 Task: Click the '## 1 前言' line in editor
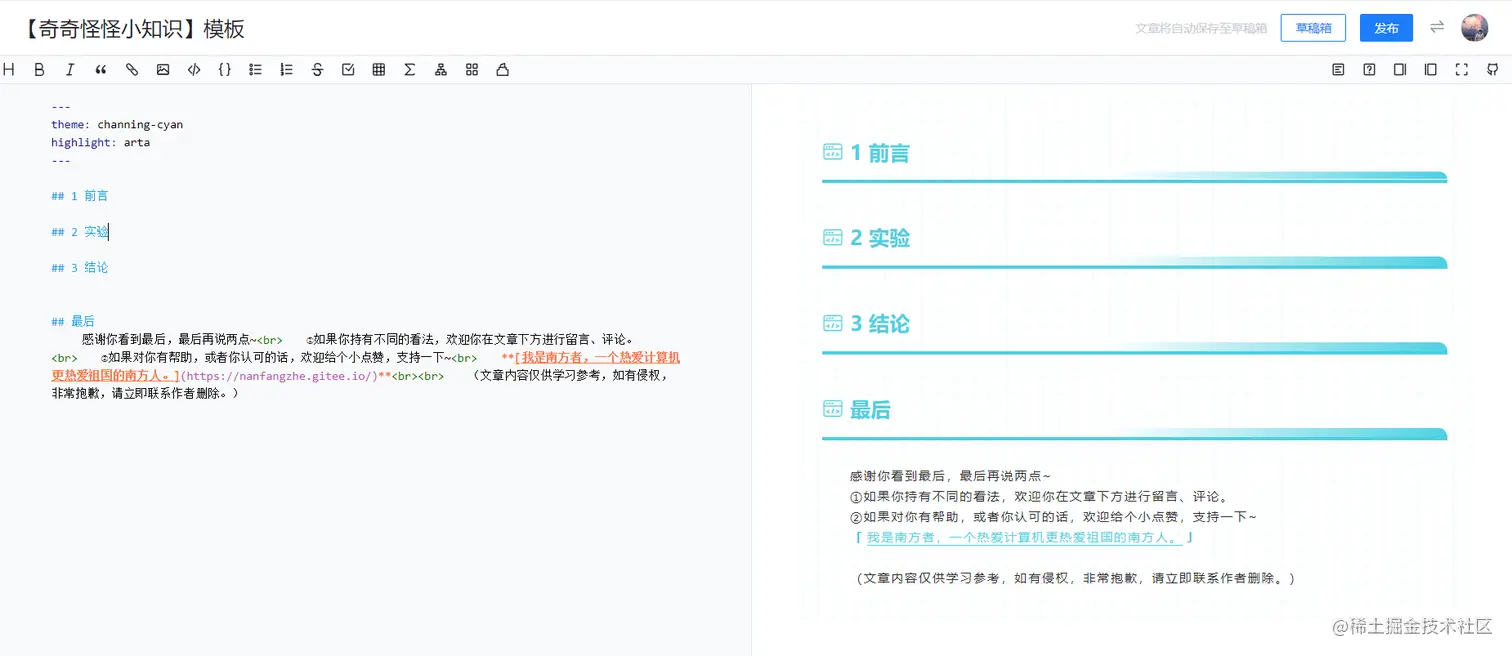80,196
